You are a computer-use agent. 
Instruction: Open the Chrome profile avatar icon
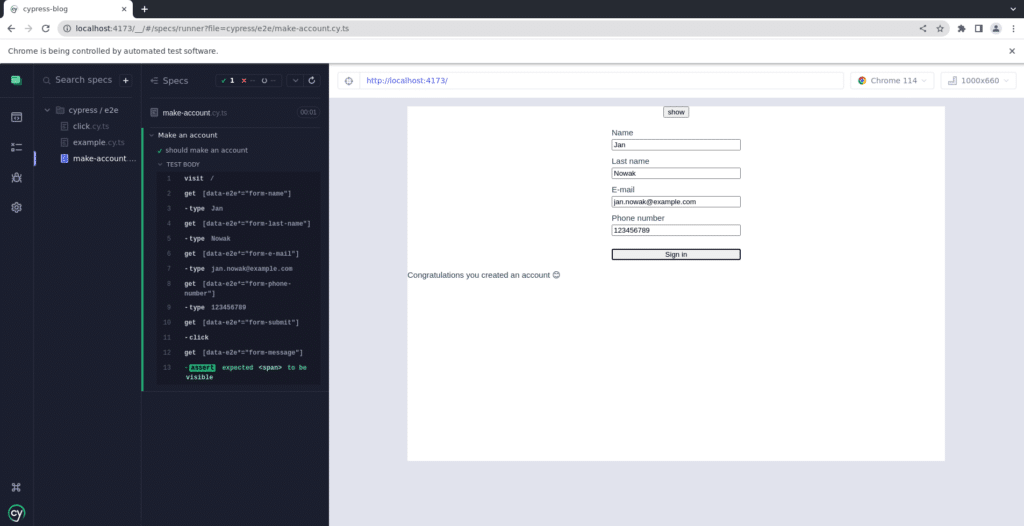[995, 29]
